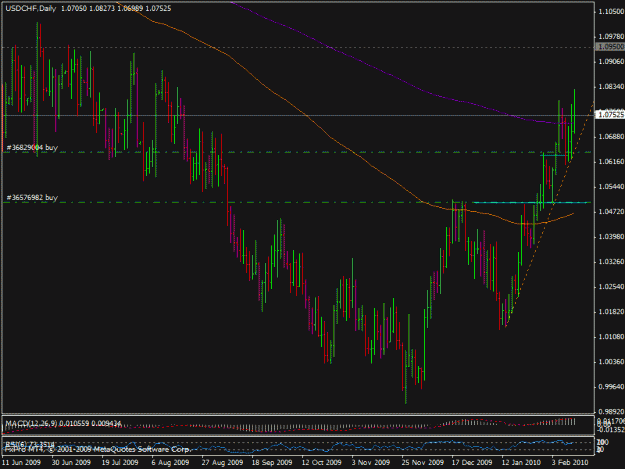Viewport: 625px width, 469px height.
Task: Click the 1.08340 price scale label
Action: point(611,86)
